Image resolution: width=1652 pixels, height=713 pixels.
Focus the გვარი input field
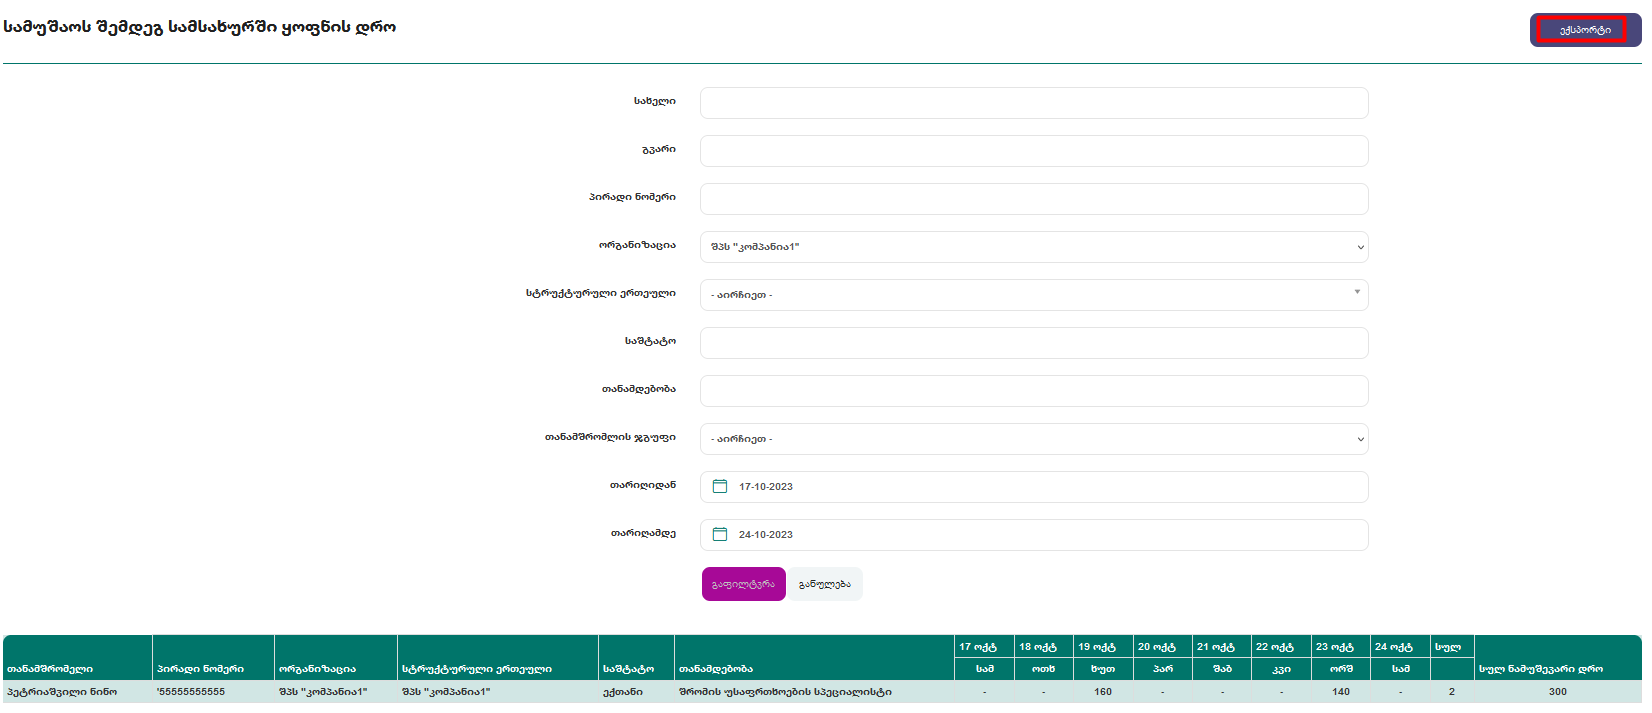[x=1034, y=151]
